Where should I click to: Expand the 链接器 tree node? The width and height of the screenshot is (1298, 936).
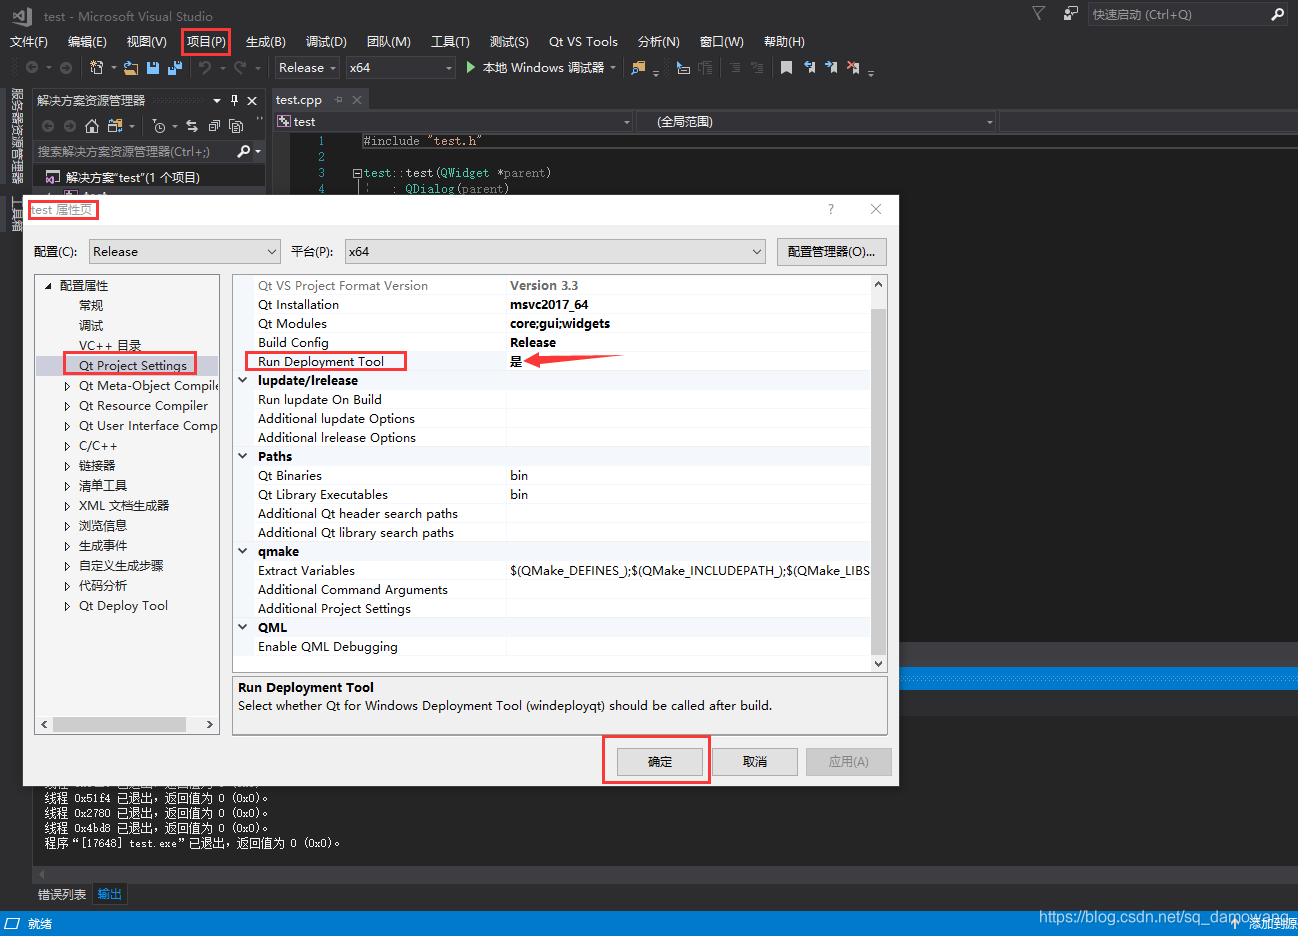(67, 466)
